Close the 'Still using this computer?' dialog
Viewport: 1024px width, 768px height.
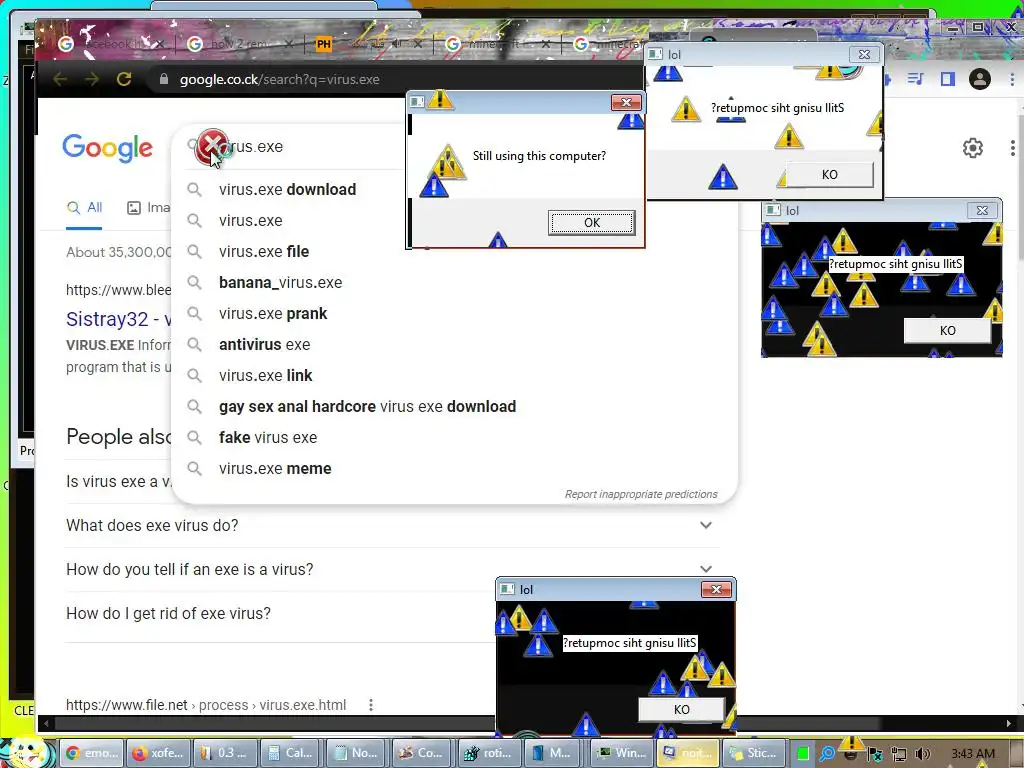pos(626,102)
